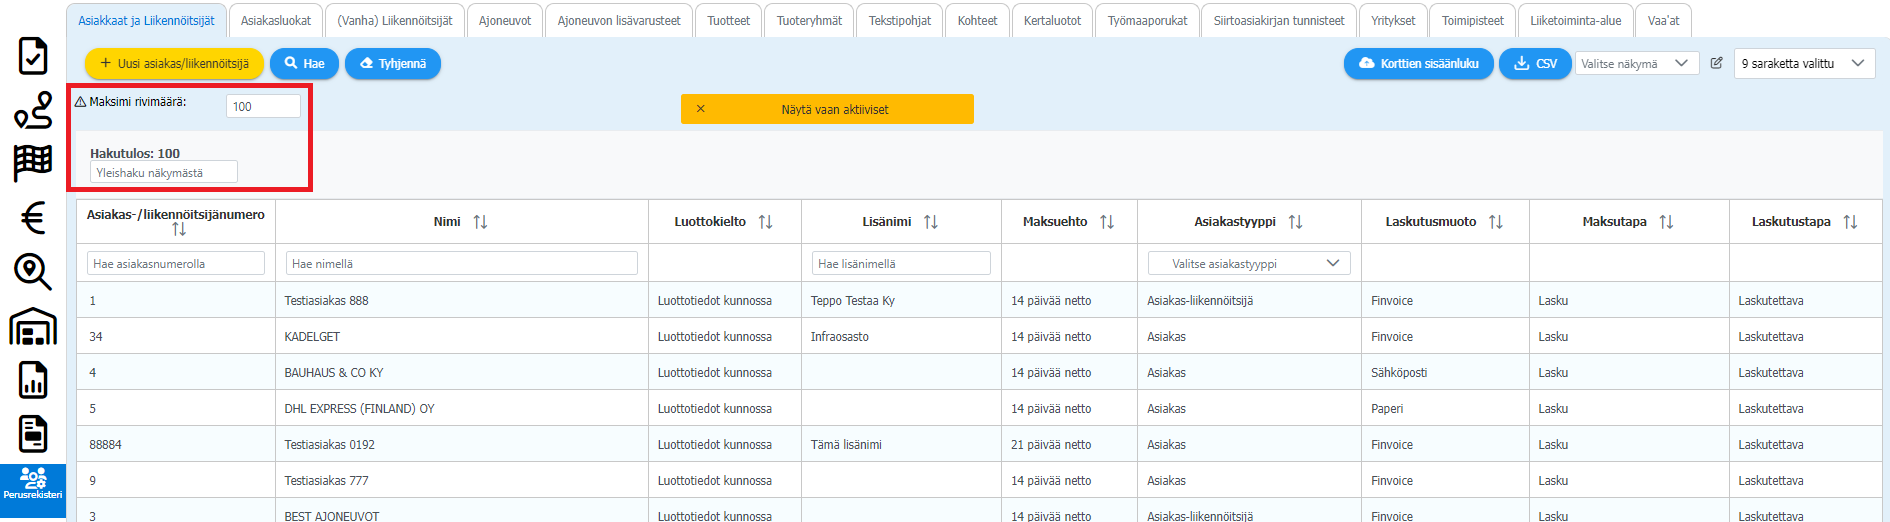The width and height of the screenshot is (1890, 522).
Task: Open the bar chart report icon
Action: [x=33, y=380]
